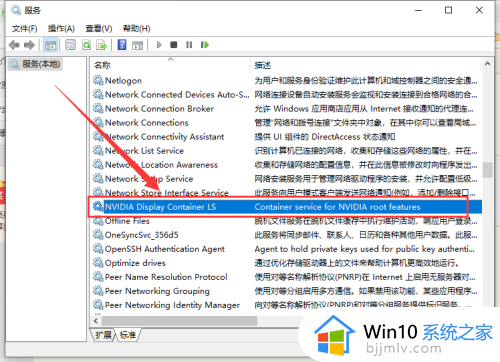Select the OneSyncSvc_356d5 service
Viewport: 500px width, 362px height.
click(x=287, y=235)
